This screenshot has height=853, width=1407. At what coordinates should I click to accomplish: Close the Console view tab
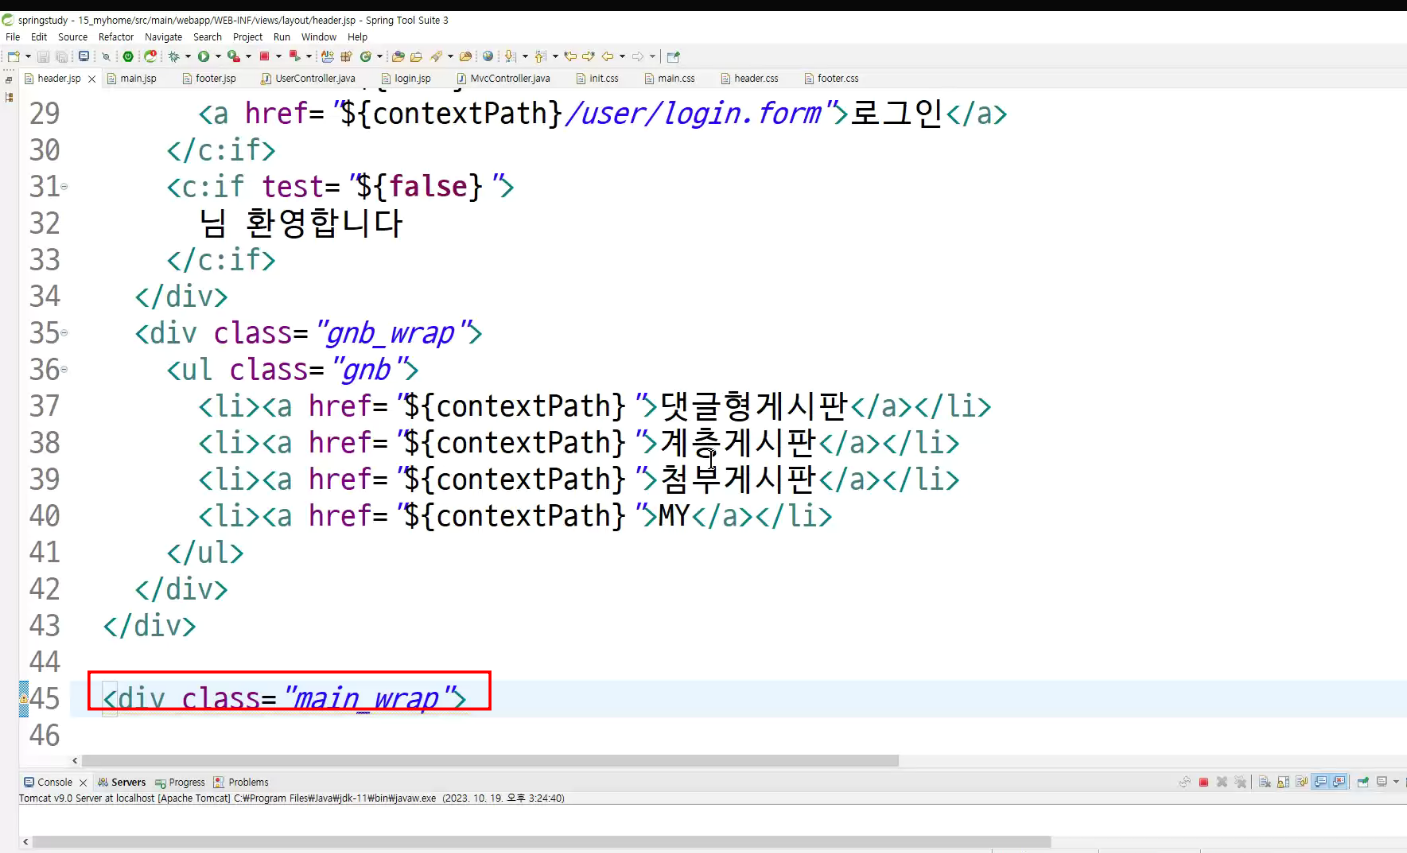tap(83, 782)
